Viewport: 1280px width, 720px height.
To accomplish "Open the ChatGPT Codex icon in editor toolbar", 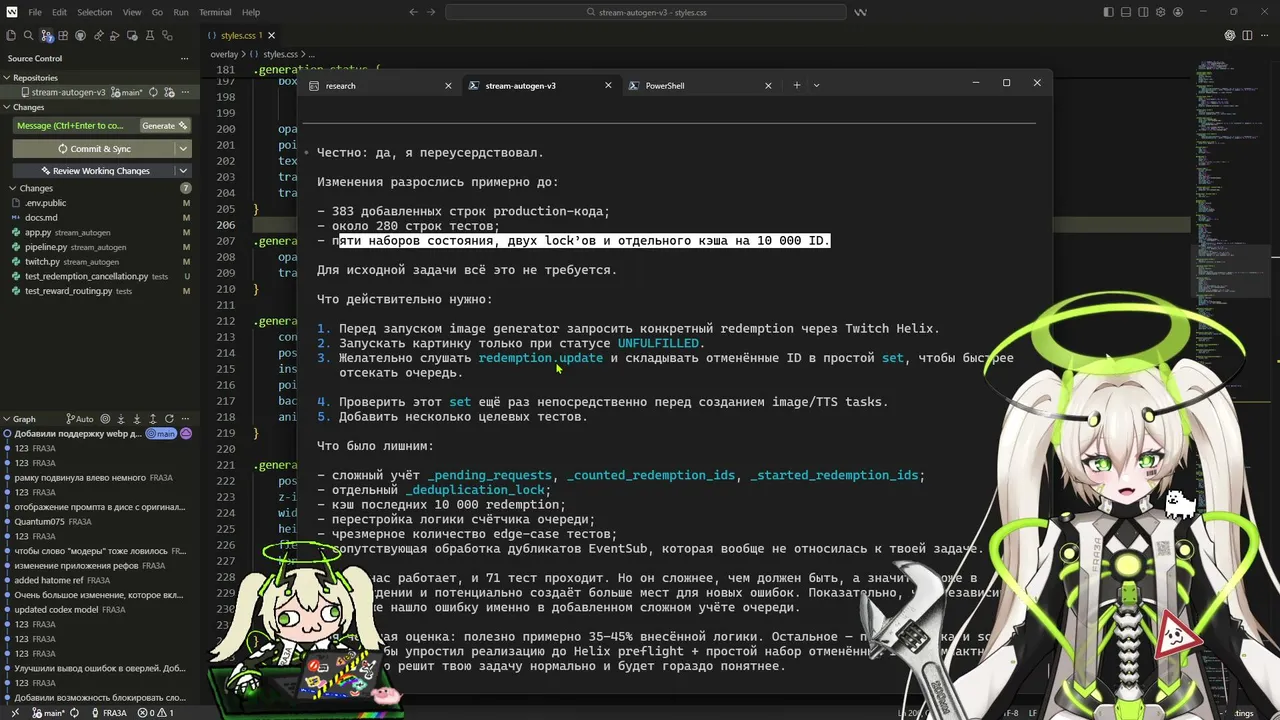I will click(x=1230, y=35).
